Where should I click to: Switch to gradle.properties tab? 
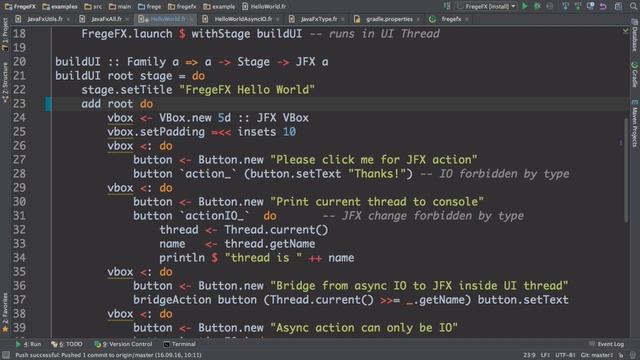[x=386, y=19]
